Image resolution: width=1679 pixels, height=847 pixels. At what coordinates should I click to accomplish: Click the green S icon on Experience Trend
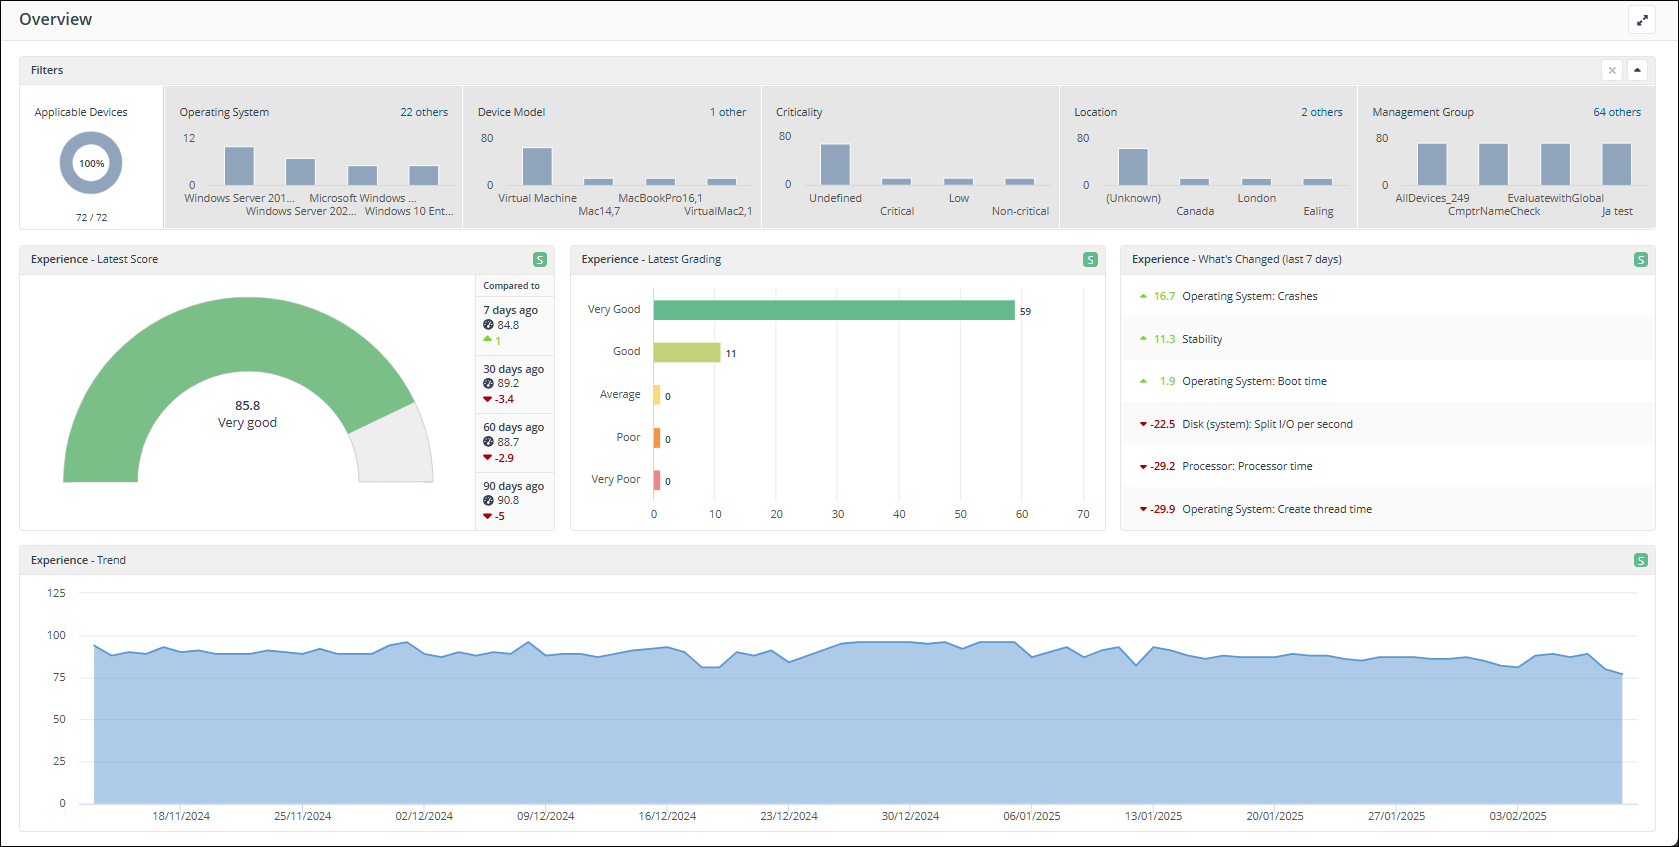(x=1640, y=561)
